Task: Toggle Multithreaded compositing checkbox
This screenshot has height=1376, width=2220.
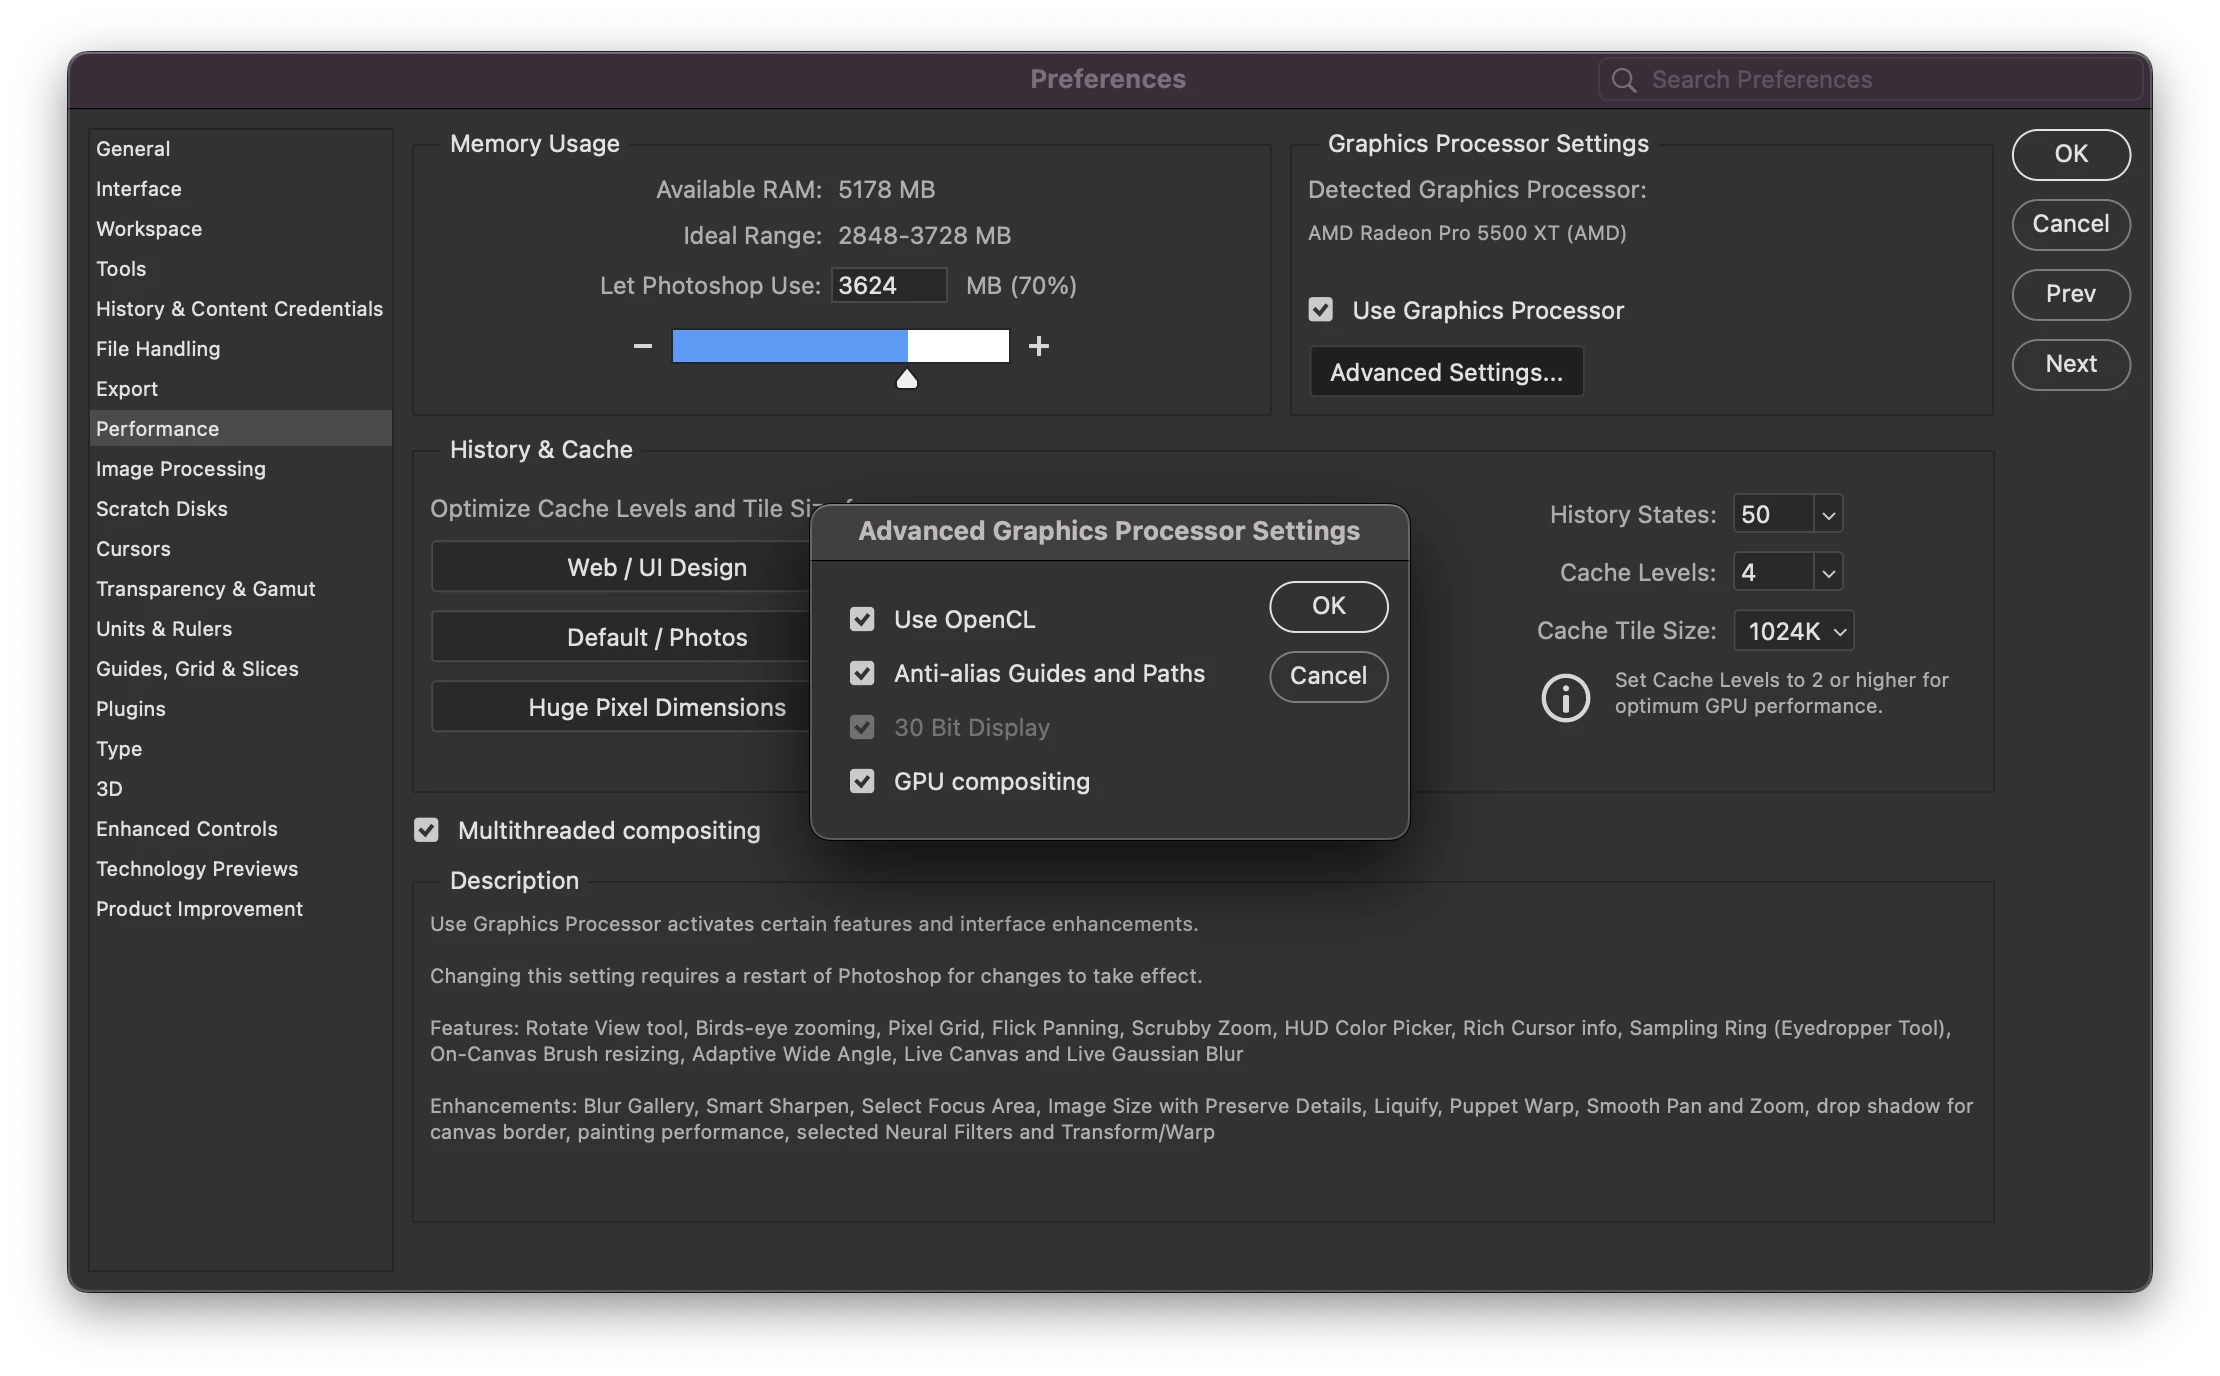Action: (x=427, y=831)
